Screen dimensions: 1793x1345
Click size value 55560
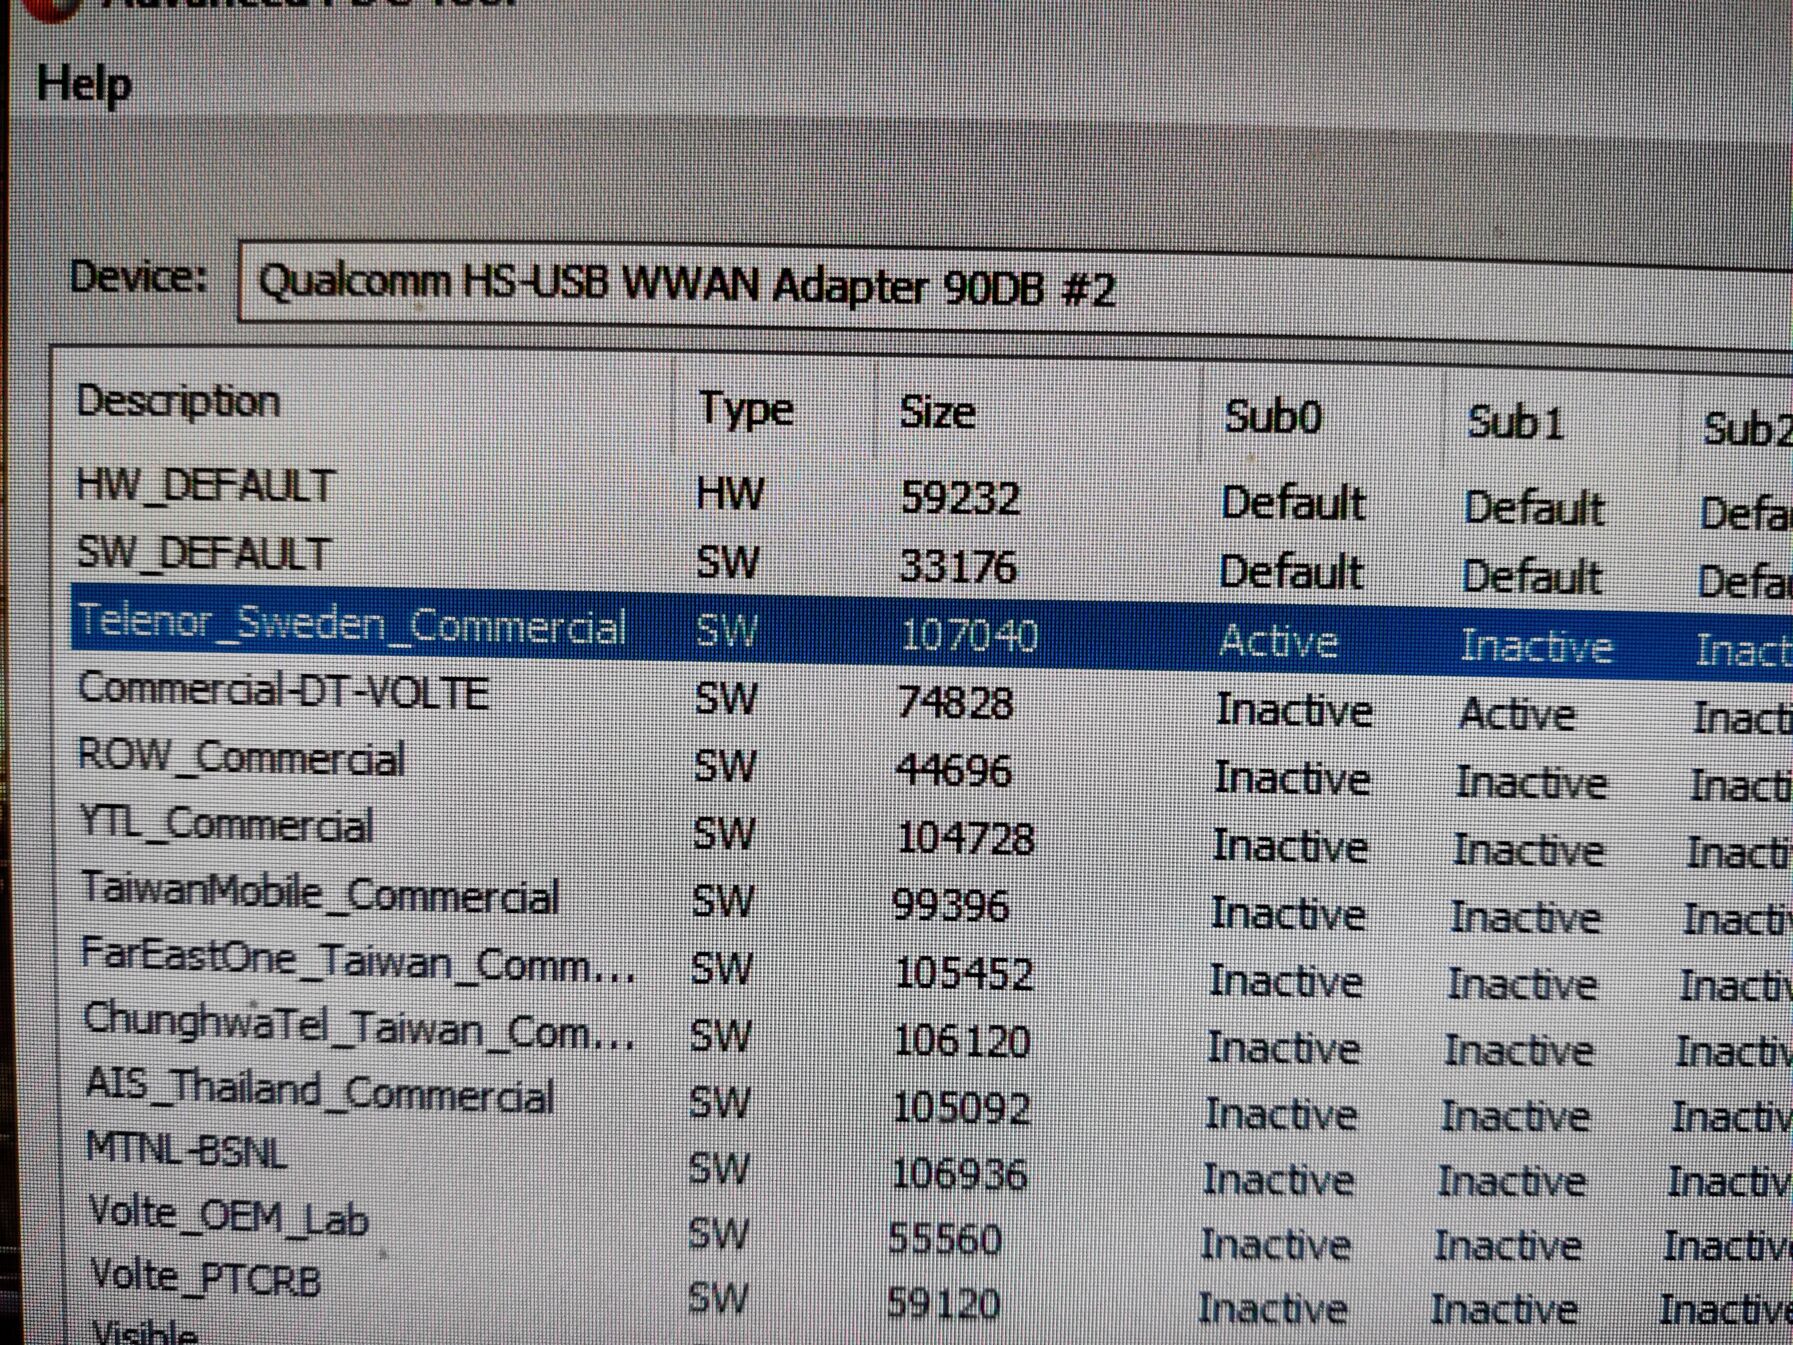pyautogui.click(x=945, y=1240)
